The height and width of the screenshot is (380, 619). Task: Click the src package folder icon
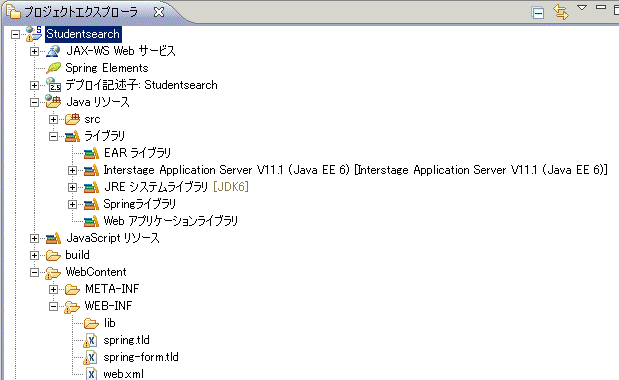point(73,119)
